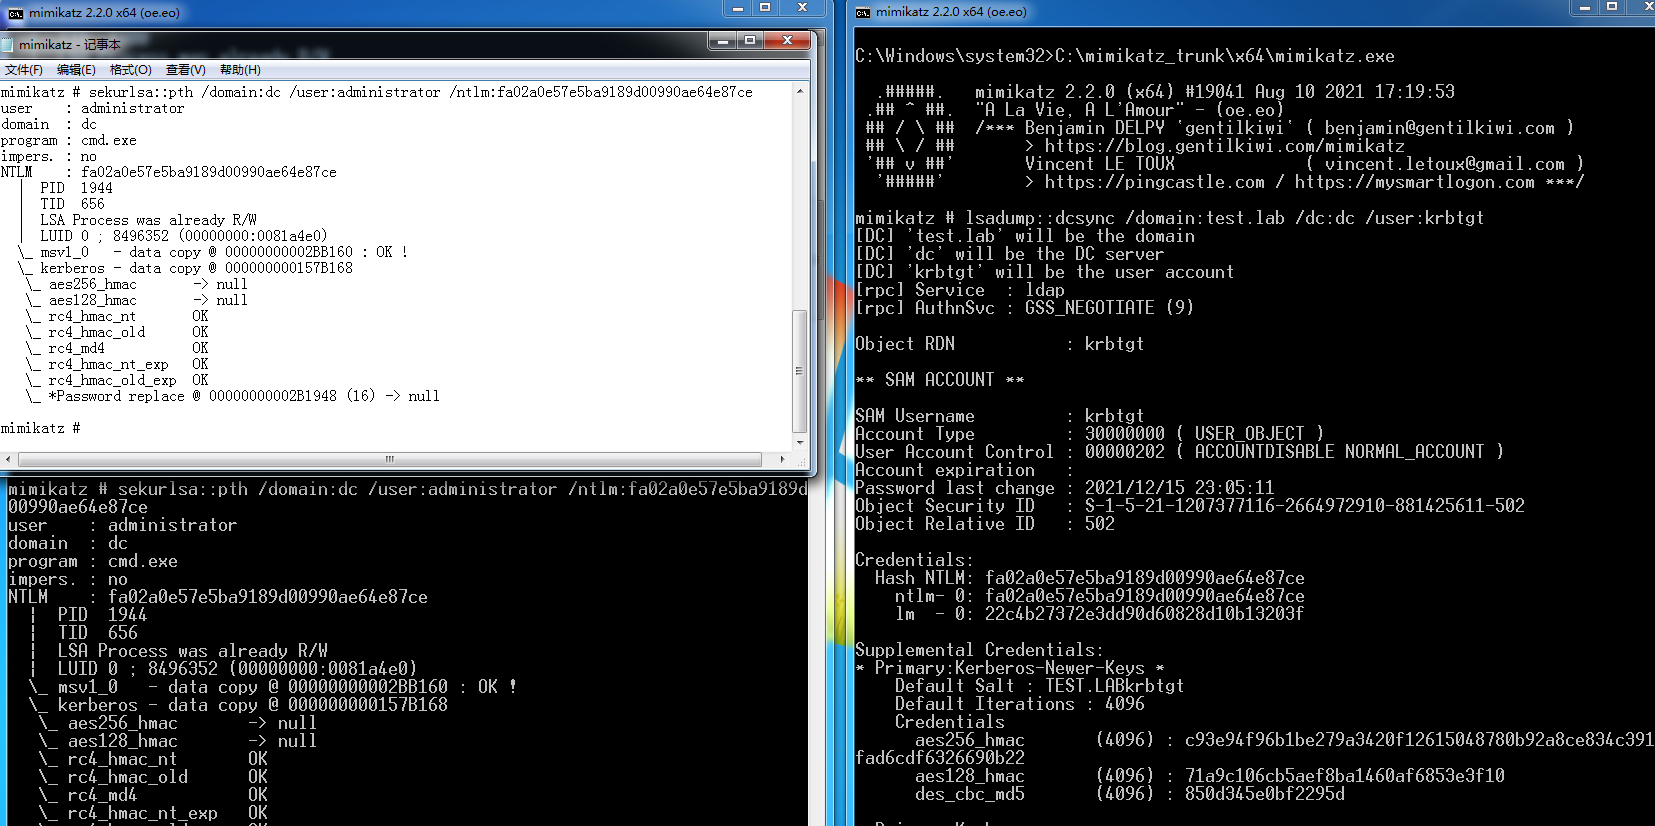This screenshot has height=826, width=1655.
Task: Click 'user : administrator' in left console
Action: pos(122,525)
